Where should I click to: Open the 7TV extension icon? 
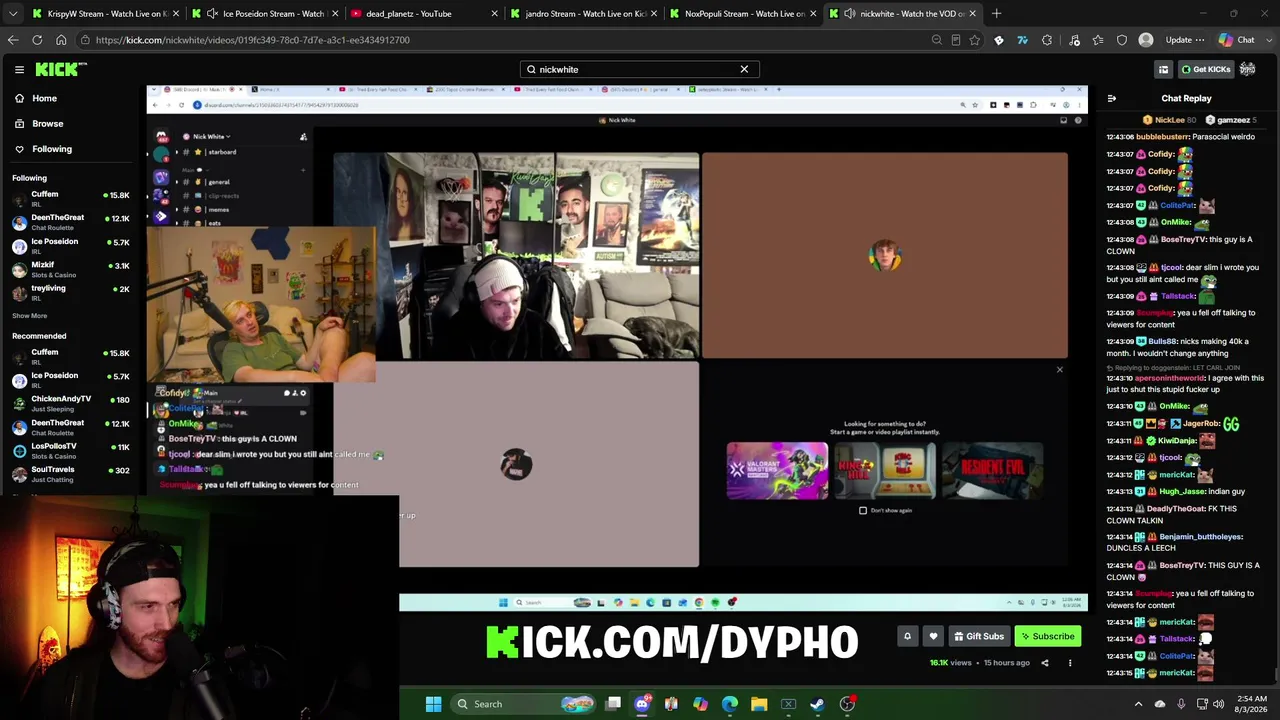coord(1022,40)
